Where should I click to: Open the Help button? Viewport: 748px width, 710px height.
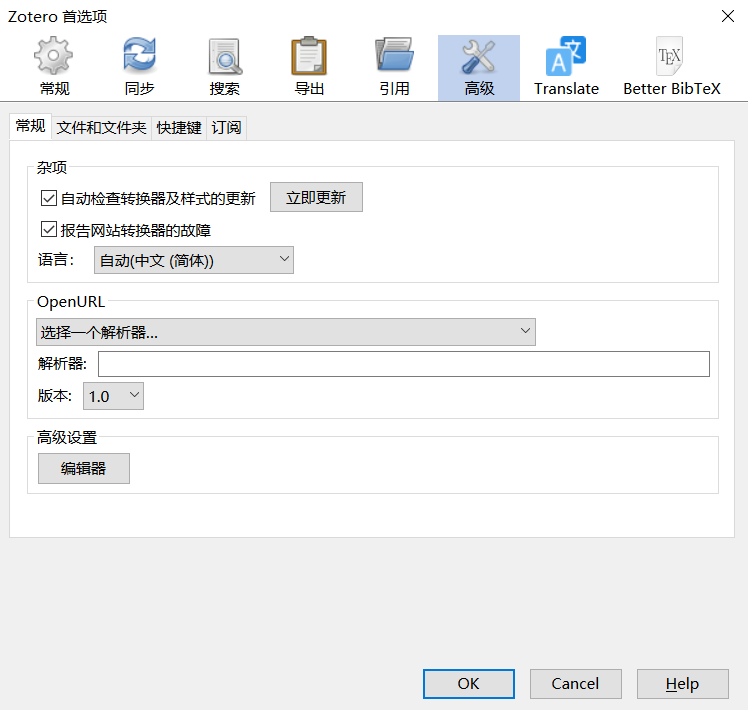point(683,684)
